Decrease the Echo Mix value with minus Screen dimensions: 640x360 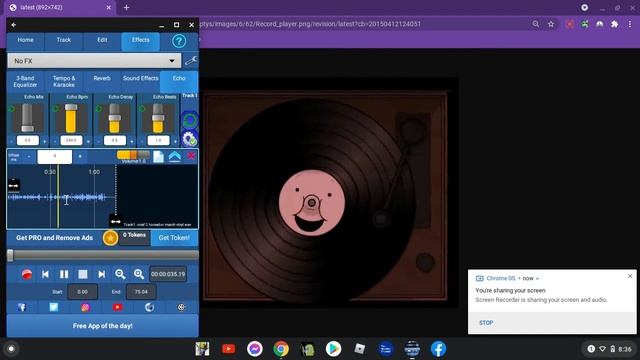[11, 141]
